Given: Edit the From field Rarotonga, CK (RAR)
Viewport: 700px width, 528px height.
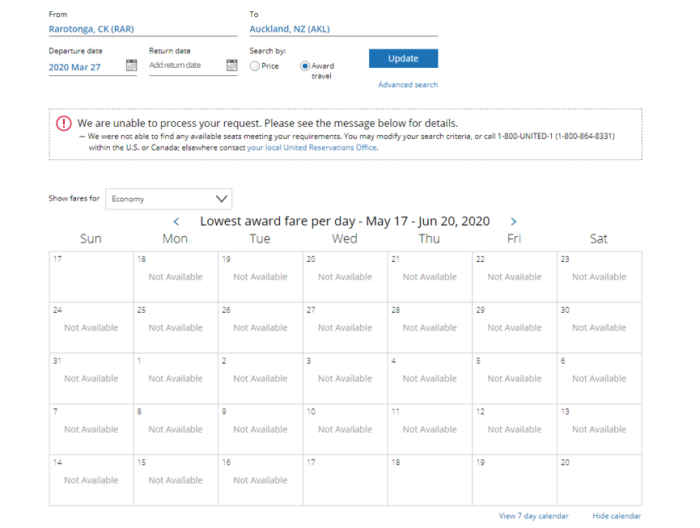Looking at the screenshot, I should (143, 29).
